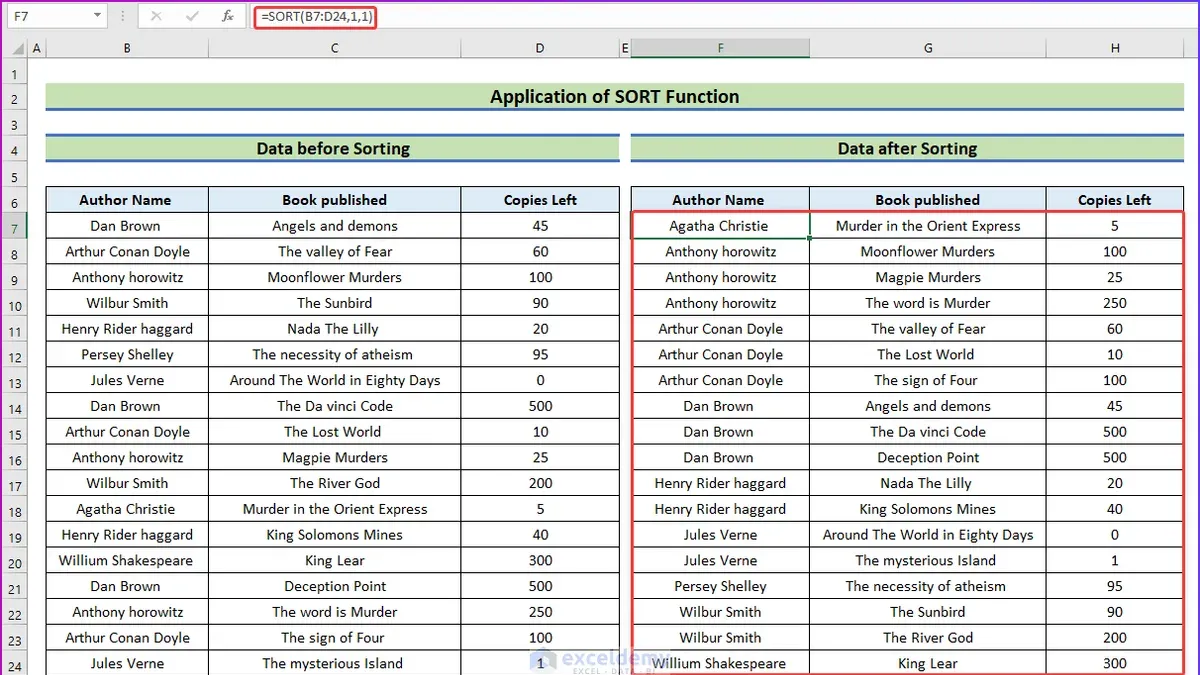The image size is (1200, 675).
Task: Click cell 'Murder in the Orient Express' in column G
Action: (928, 226)
